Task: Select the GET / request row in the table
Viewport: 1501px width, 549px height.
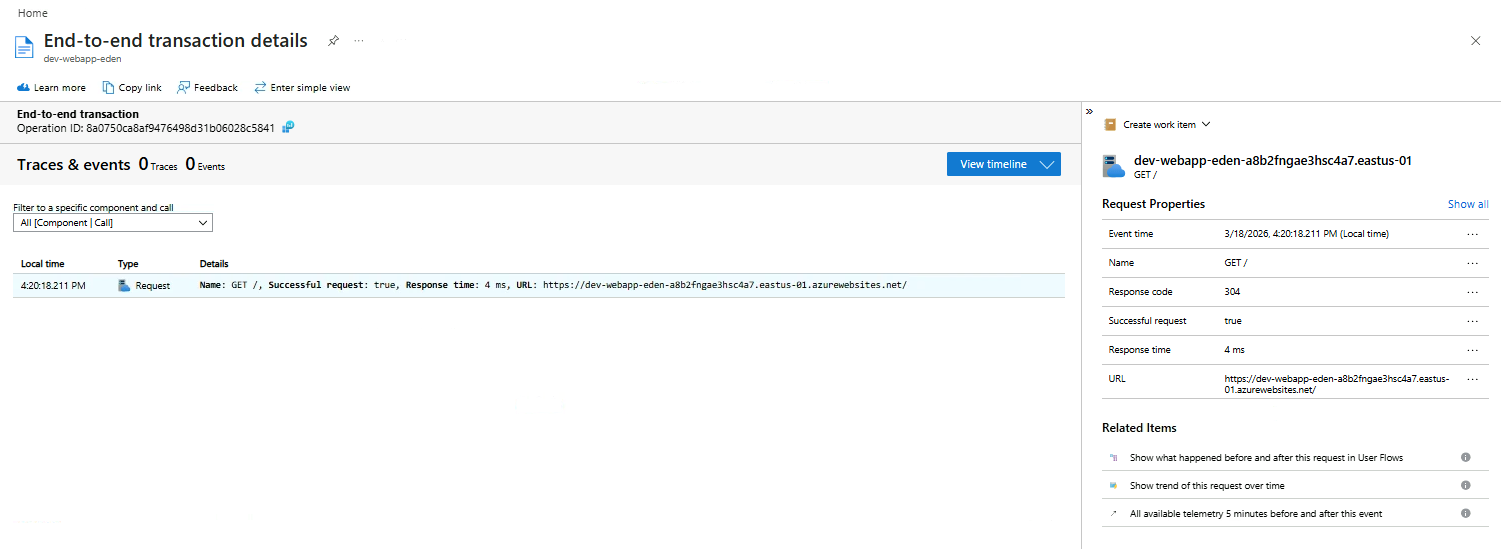Action: pos(540,286)
